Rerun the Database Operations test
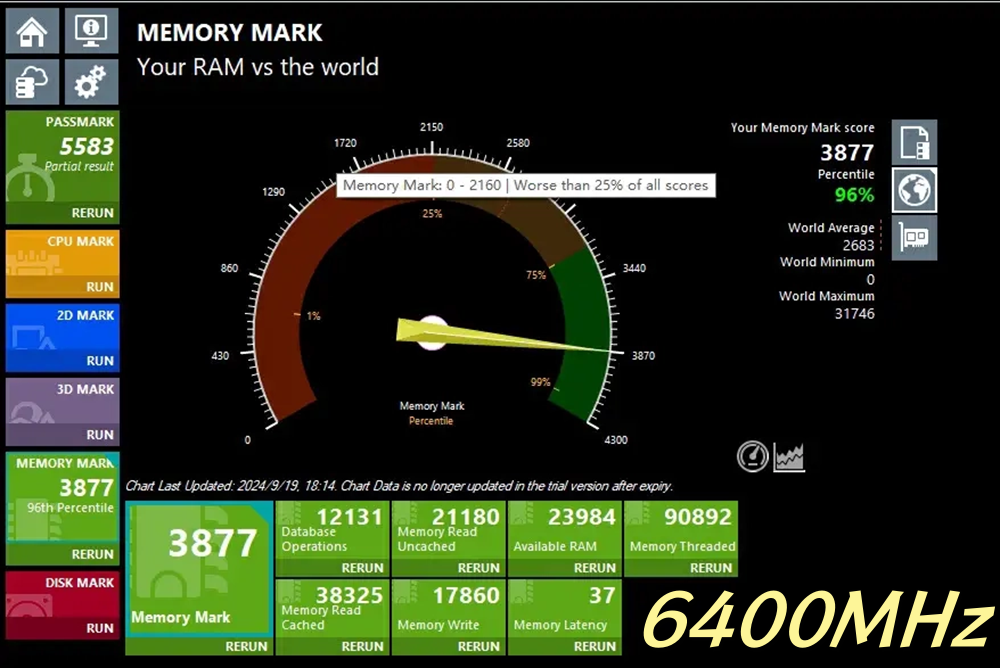The width and height of the screenshot is (1000, 668). [362, 568]
